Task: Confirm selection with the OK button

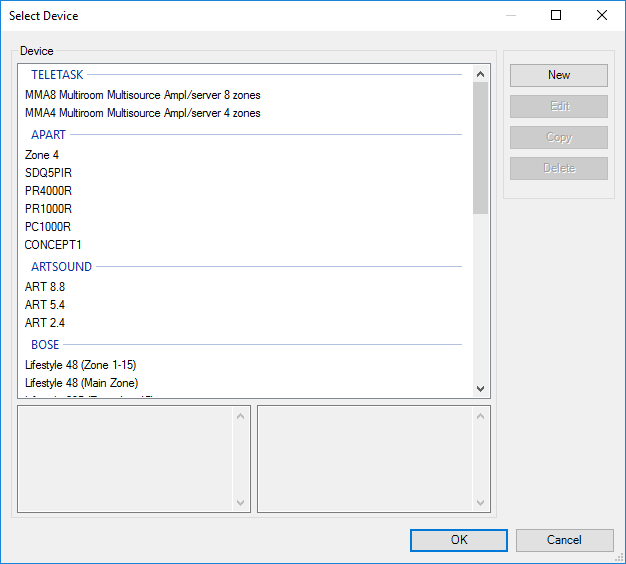Action: point(458,540)
